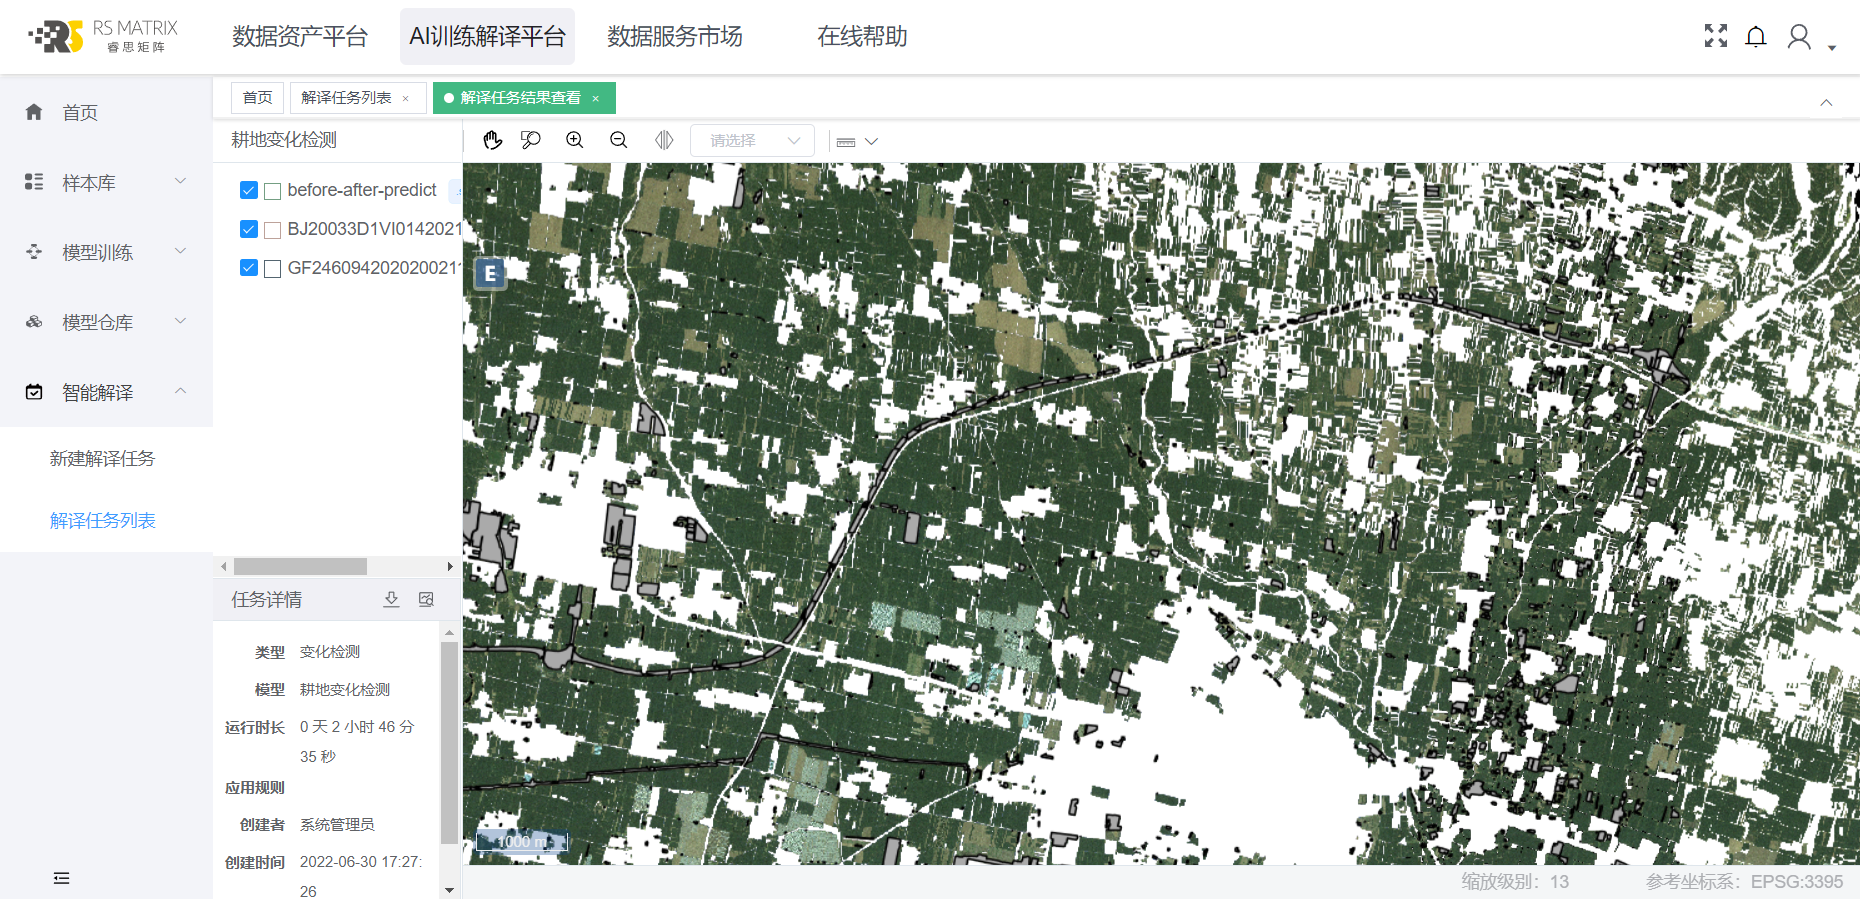
Task: Toggle the GF246094202020021 layer visibility checkbox
Action: [249, 268]
